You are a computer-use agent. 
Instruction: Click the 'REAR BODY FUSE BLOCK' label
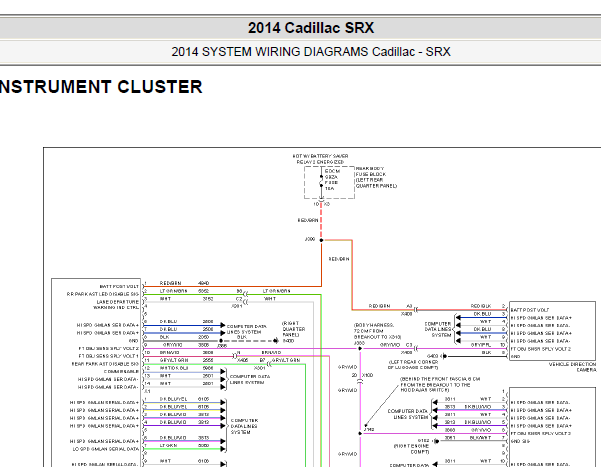pos(376,177)
